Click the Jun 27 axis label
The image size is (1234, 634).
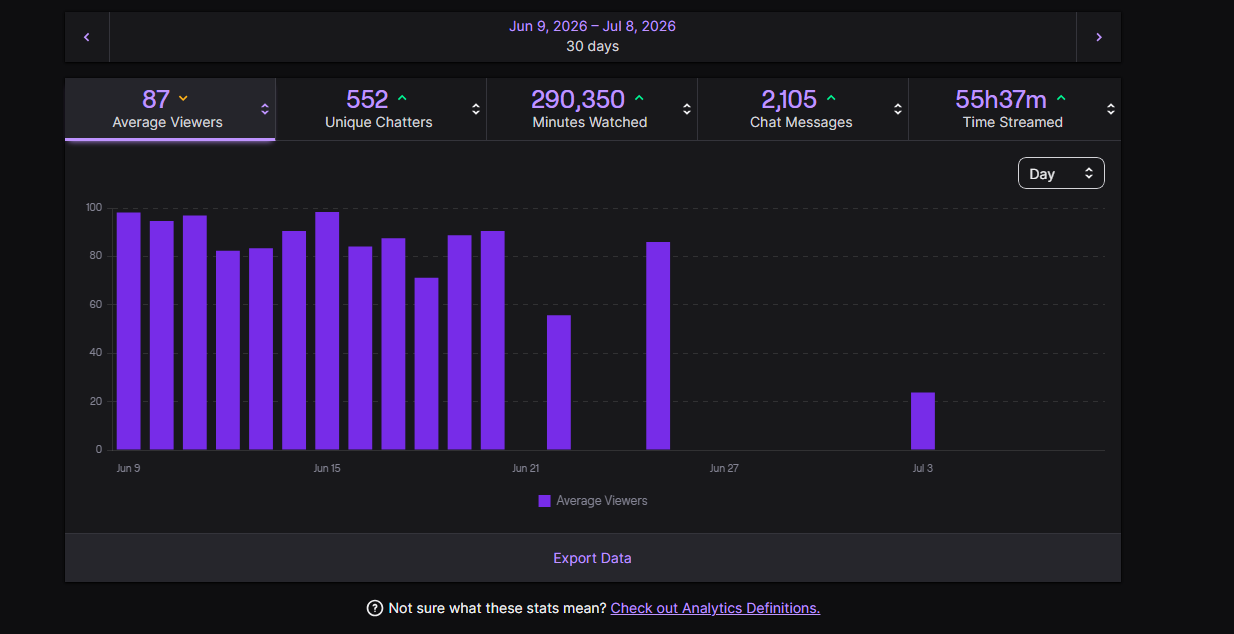(x=724, y=468)
